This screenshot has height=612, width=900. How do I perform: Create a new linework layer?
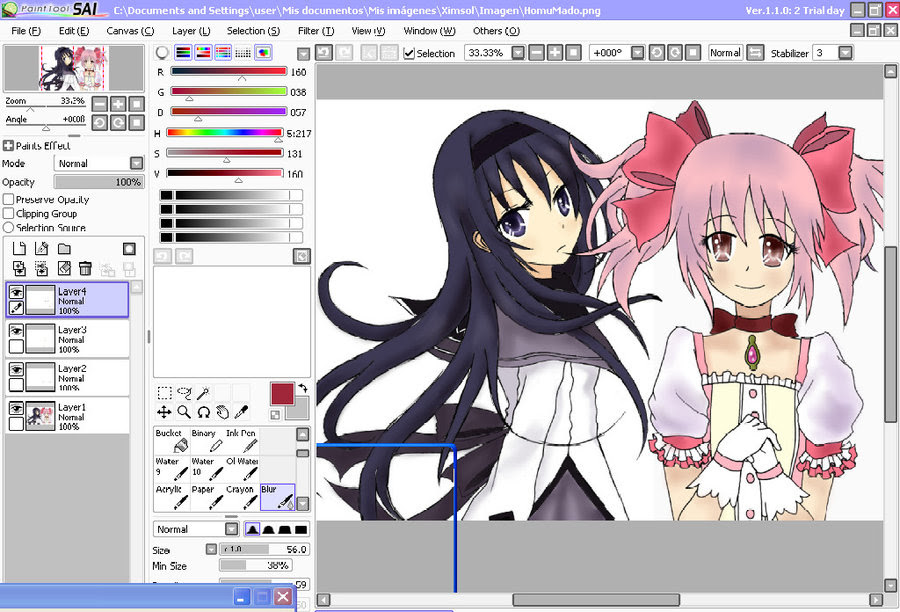pyautogui.click(x=41, y=249)
